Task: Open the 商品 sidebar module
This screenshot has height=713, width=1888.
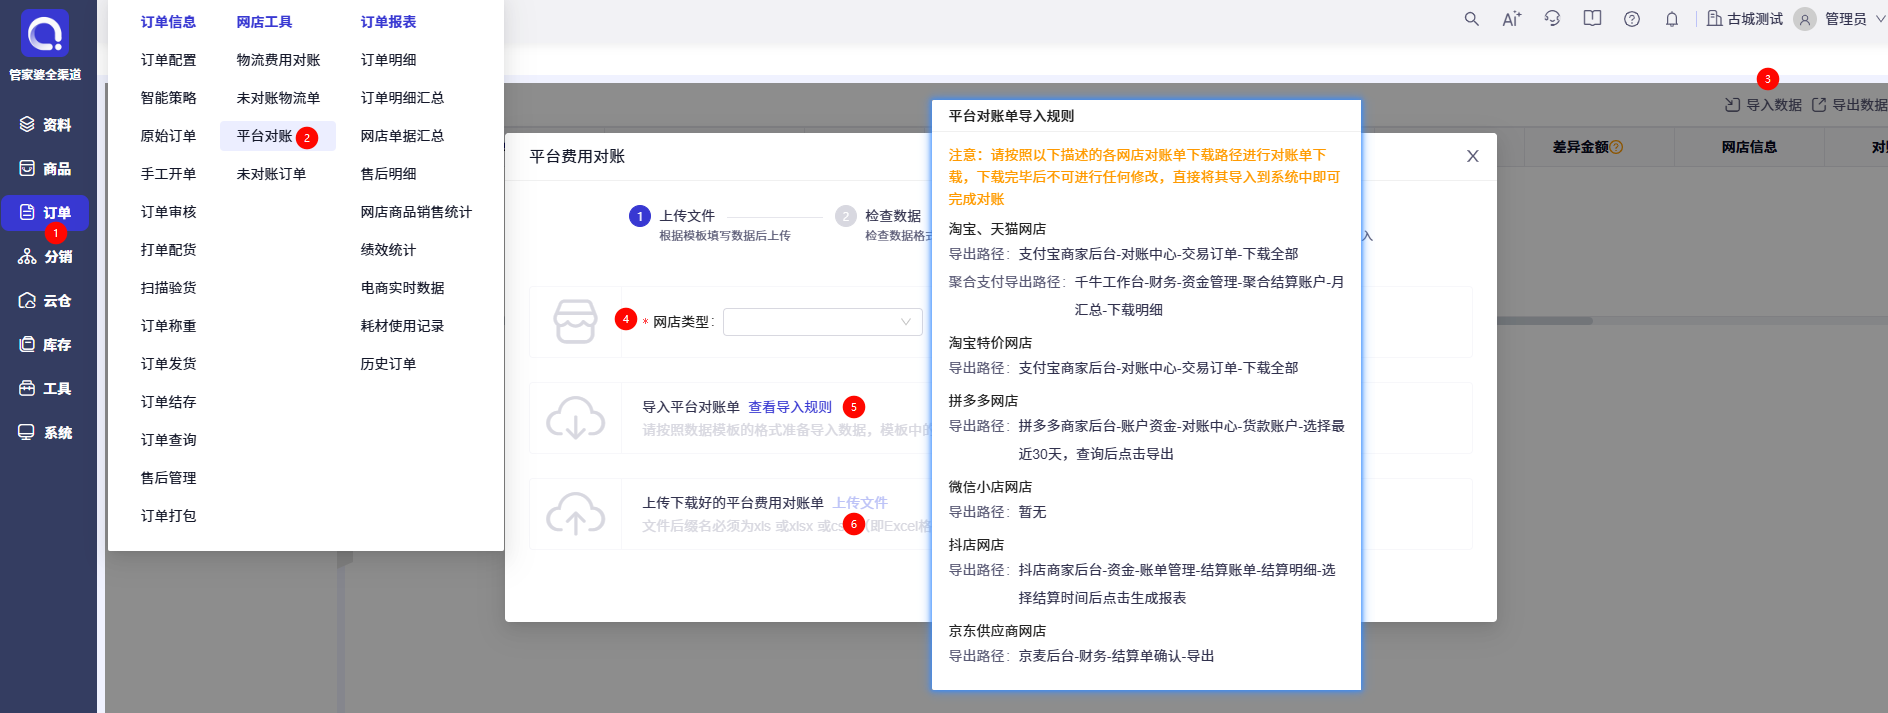Action: (x=45, y=169)
